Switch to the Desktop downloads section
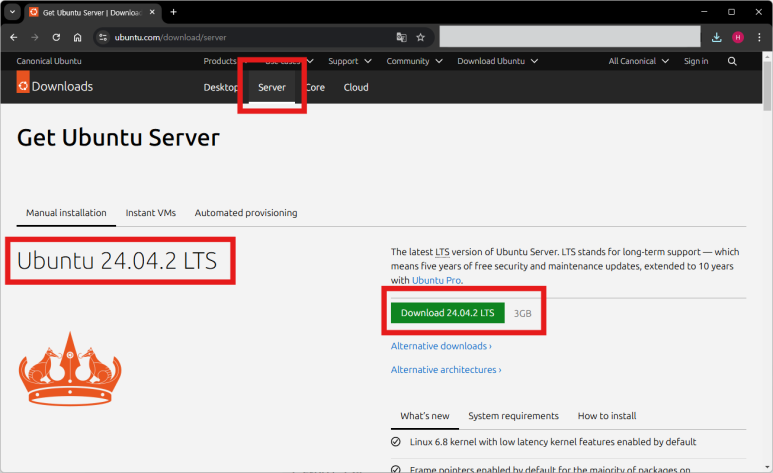Image resolution: width=773 pixels, height=473 pixels. pyautogui.click(x=221, y=87)
